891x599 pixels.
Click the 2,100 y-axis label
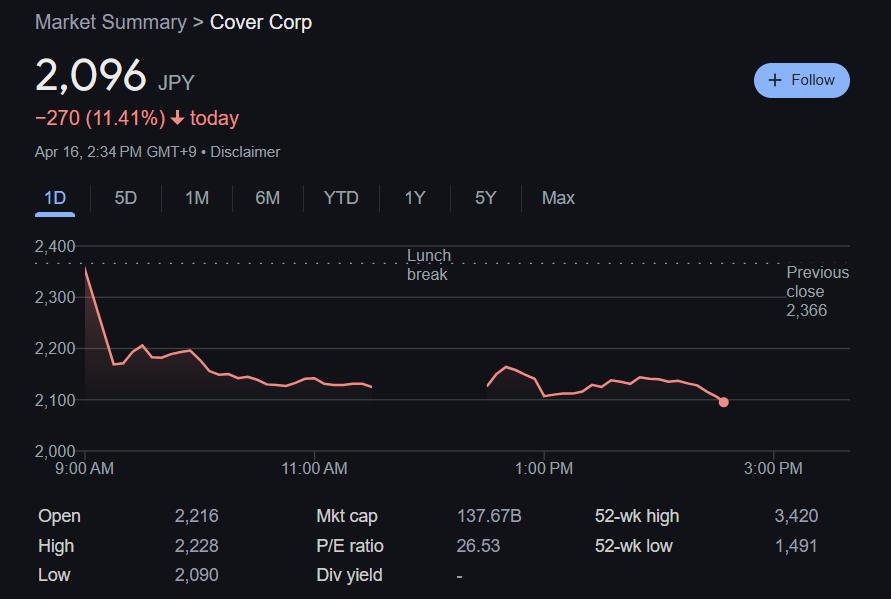coord(55,400)
